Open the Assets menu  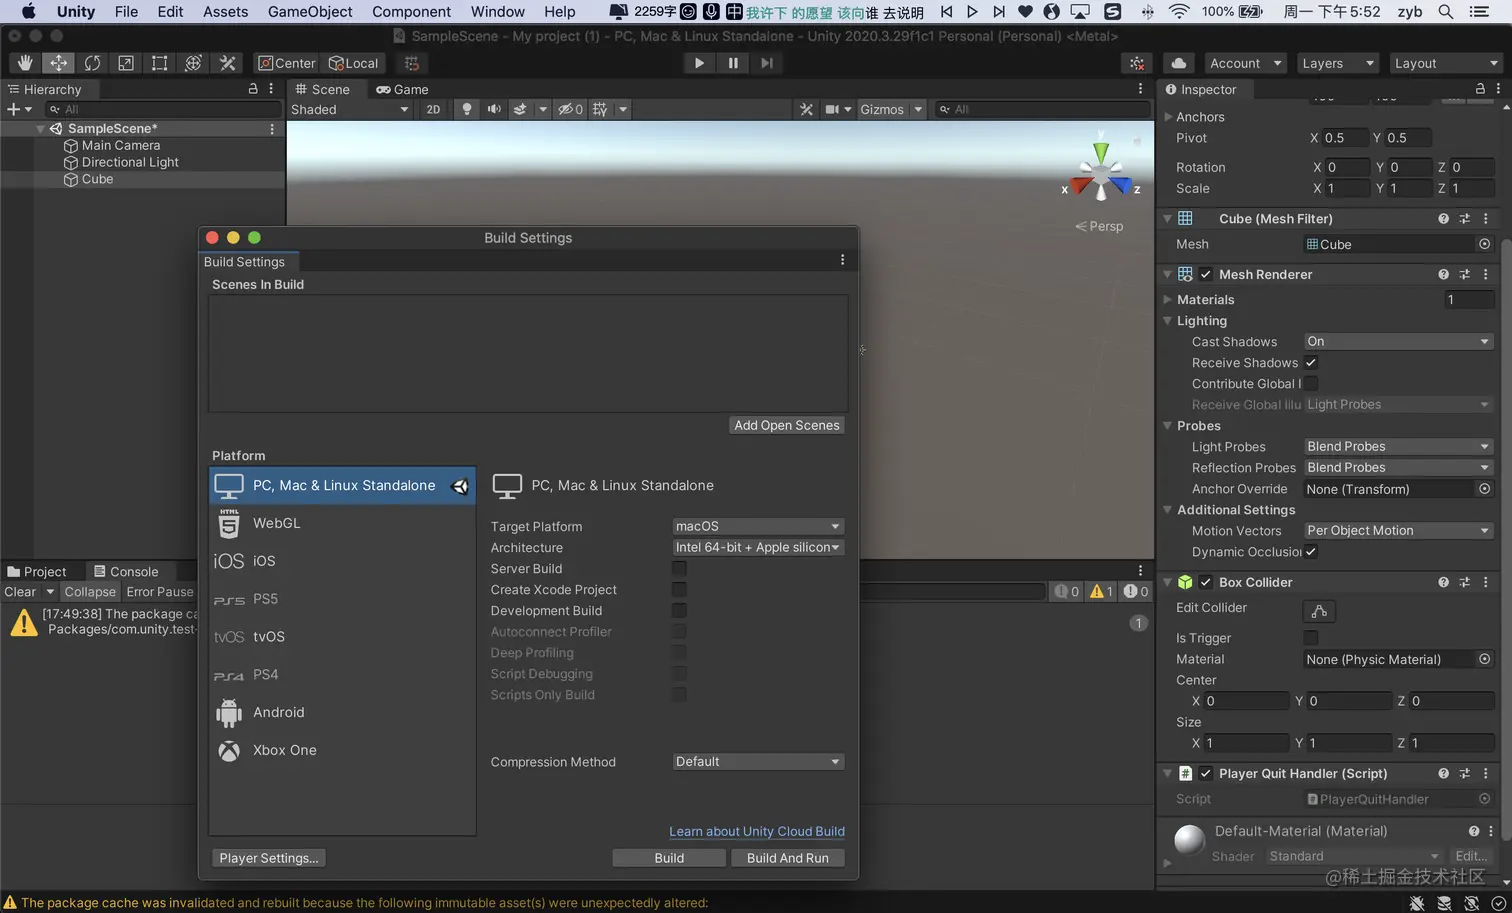click(225, 12)
